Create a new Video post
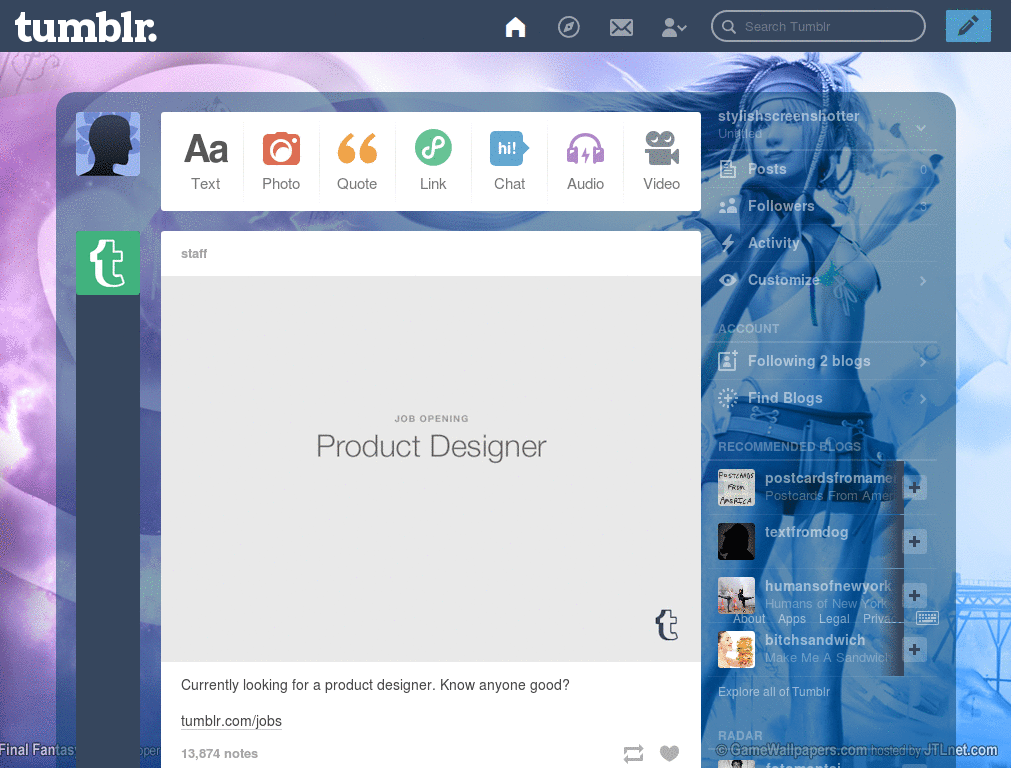This screenshot has height=768, width=1024. (x=662, y=161)
